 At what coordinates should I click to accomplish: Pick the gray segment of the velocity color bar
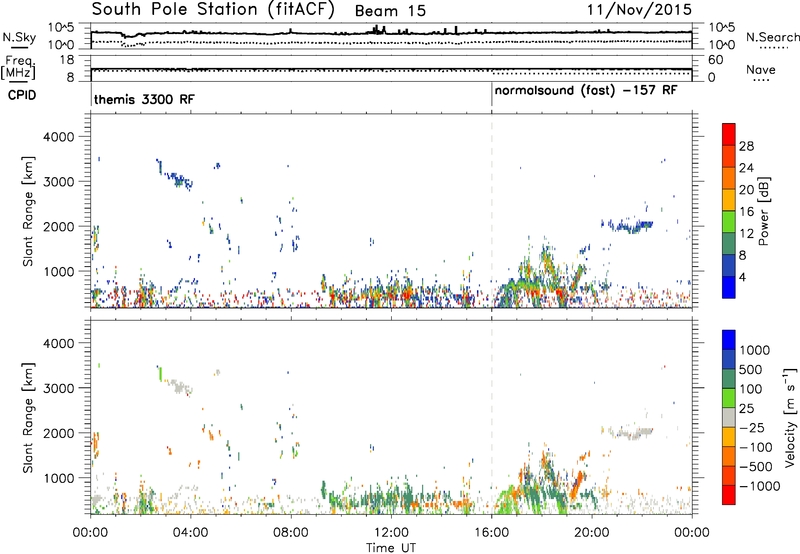[x=729, y=417]
